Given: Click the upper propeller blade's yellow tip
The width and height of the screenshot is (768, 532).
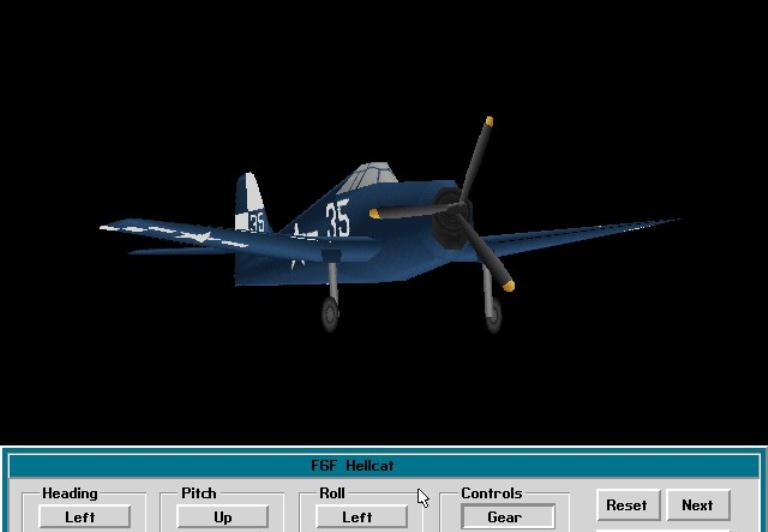Looking at the screenshot, I should tap(489, 122).
